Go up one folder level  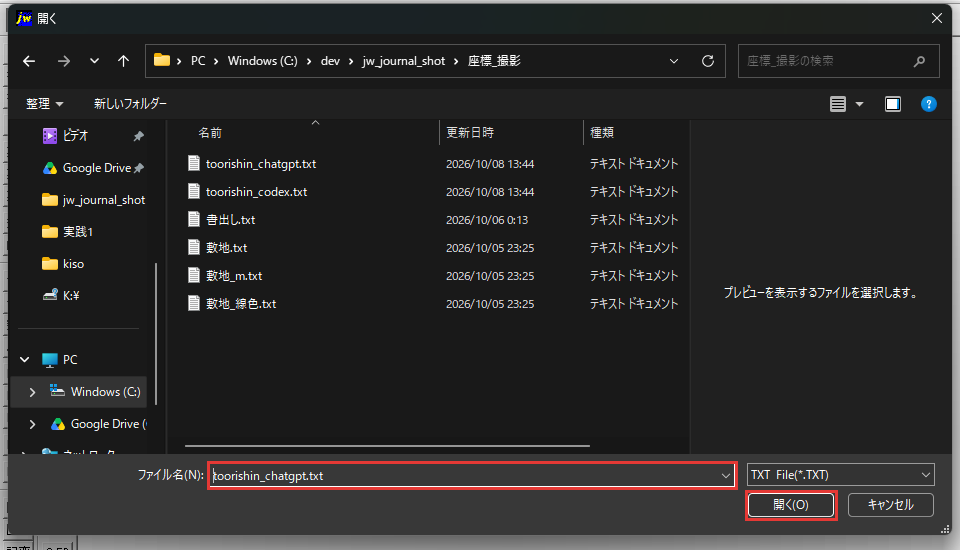pos(124,61)
